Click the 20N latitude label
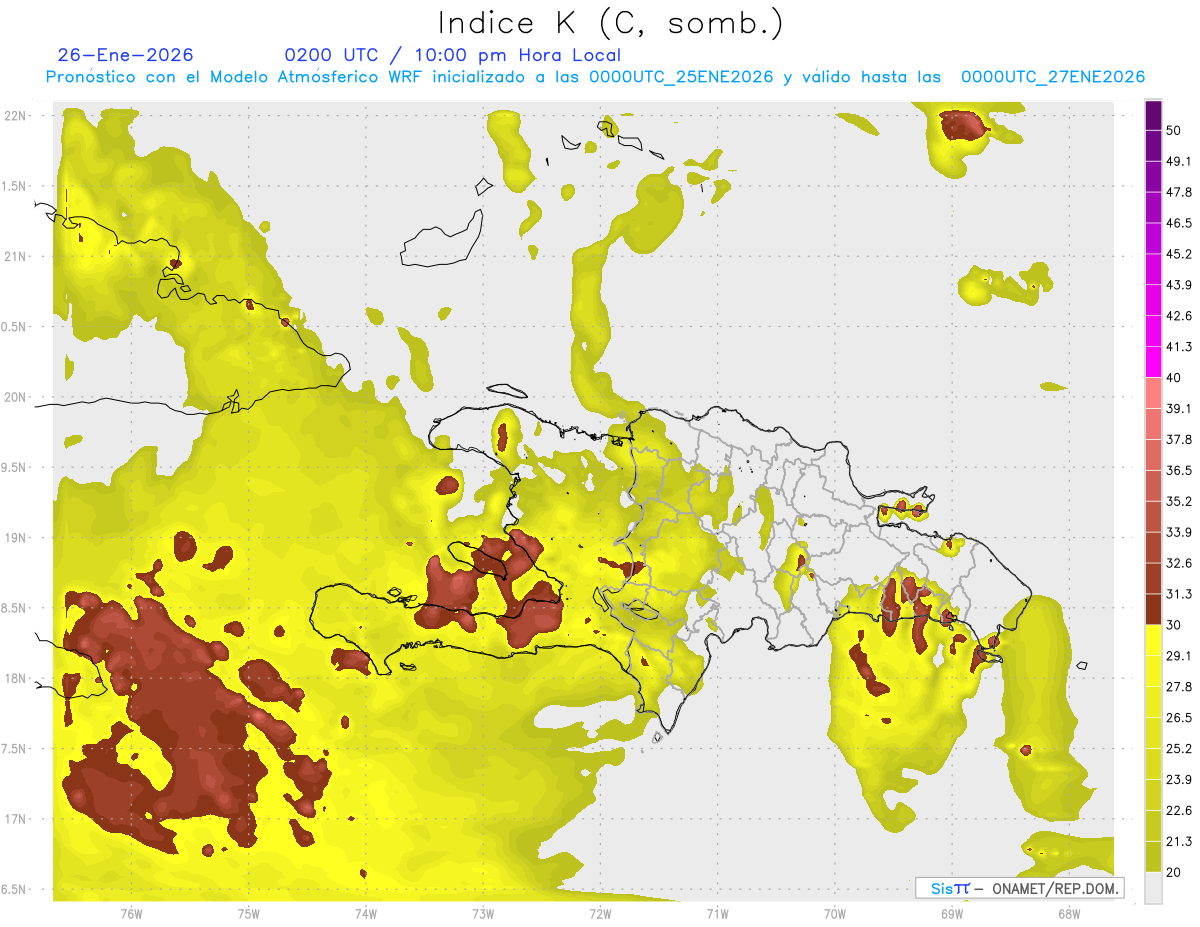The image size is (1200, 927). point(16,397)
